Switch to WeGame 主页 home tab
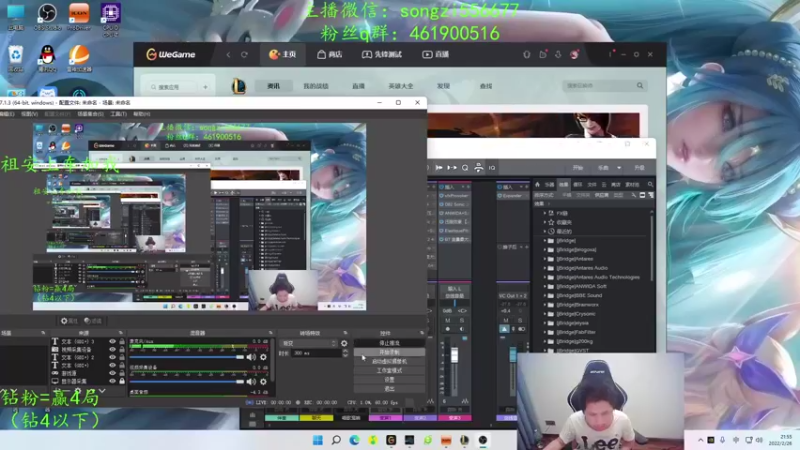 [283, 55]
